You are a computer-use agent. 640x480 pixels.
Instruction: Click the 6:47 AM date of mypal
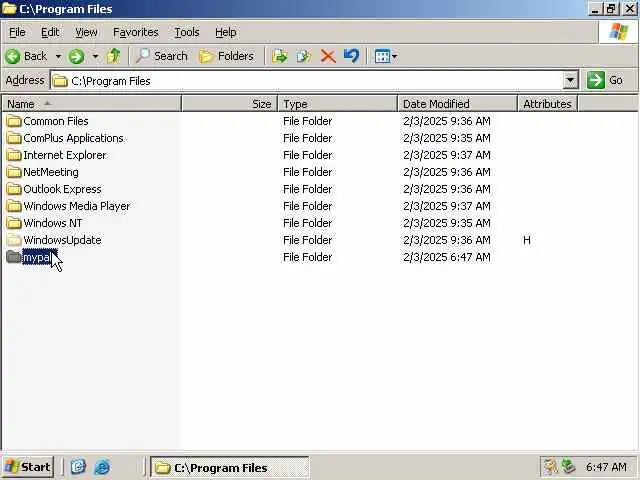coord(447,257)
